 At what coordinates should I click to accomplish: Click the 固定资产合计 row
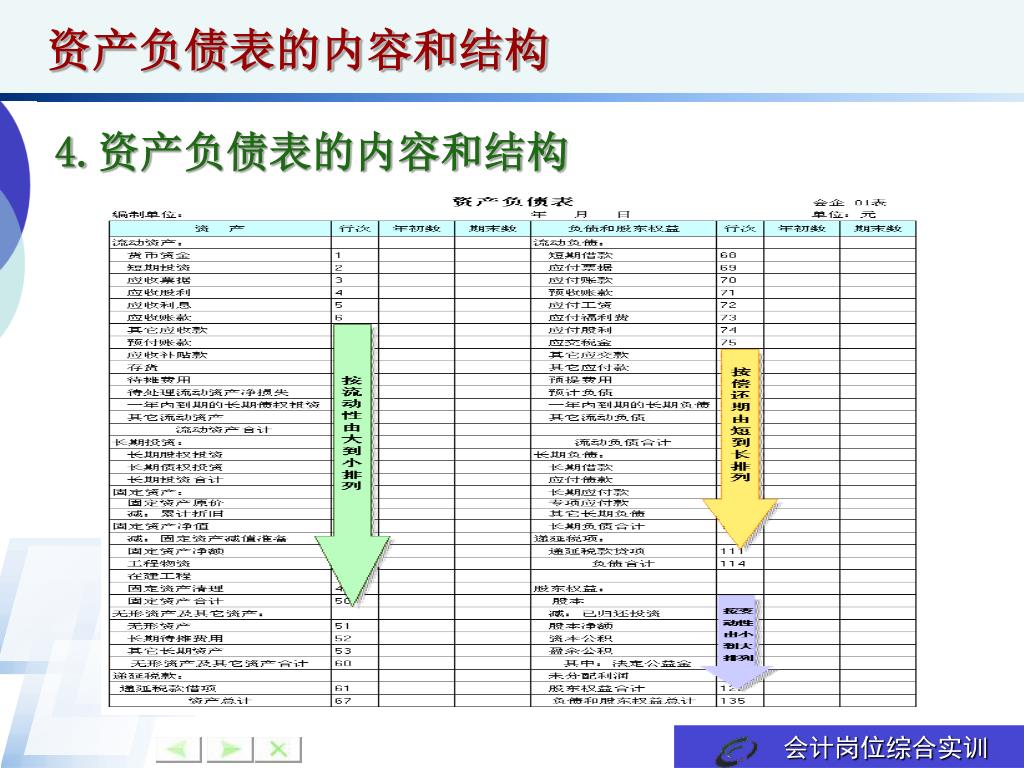pos(175,601)
